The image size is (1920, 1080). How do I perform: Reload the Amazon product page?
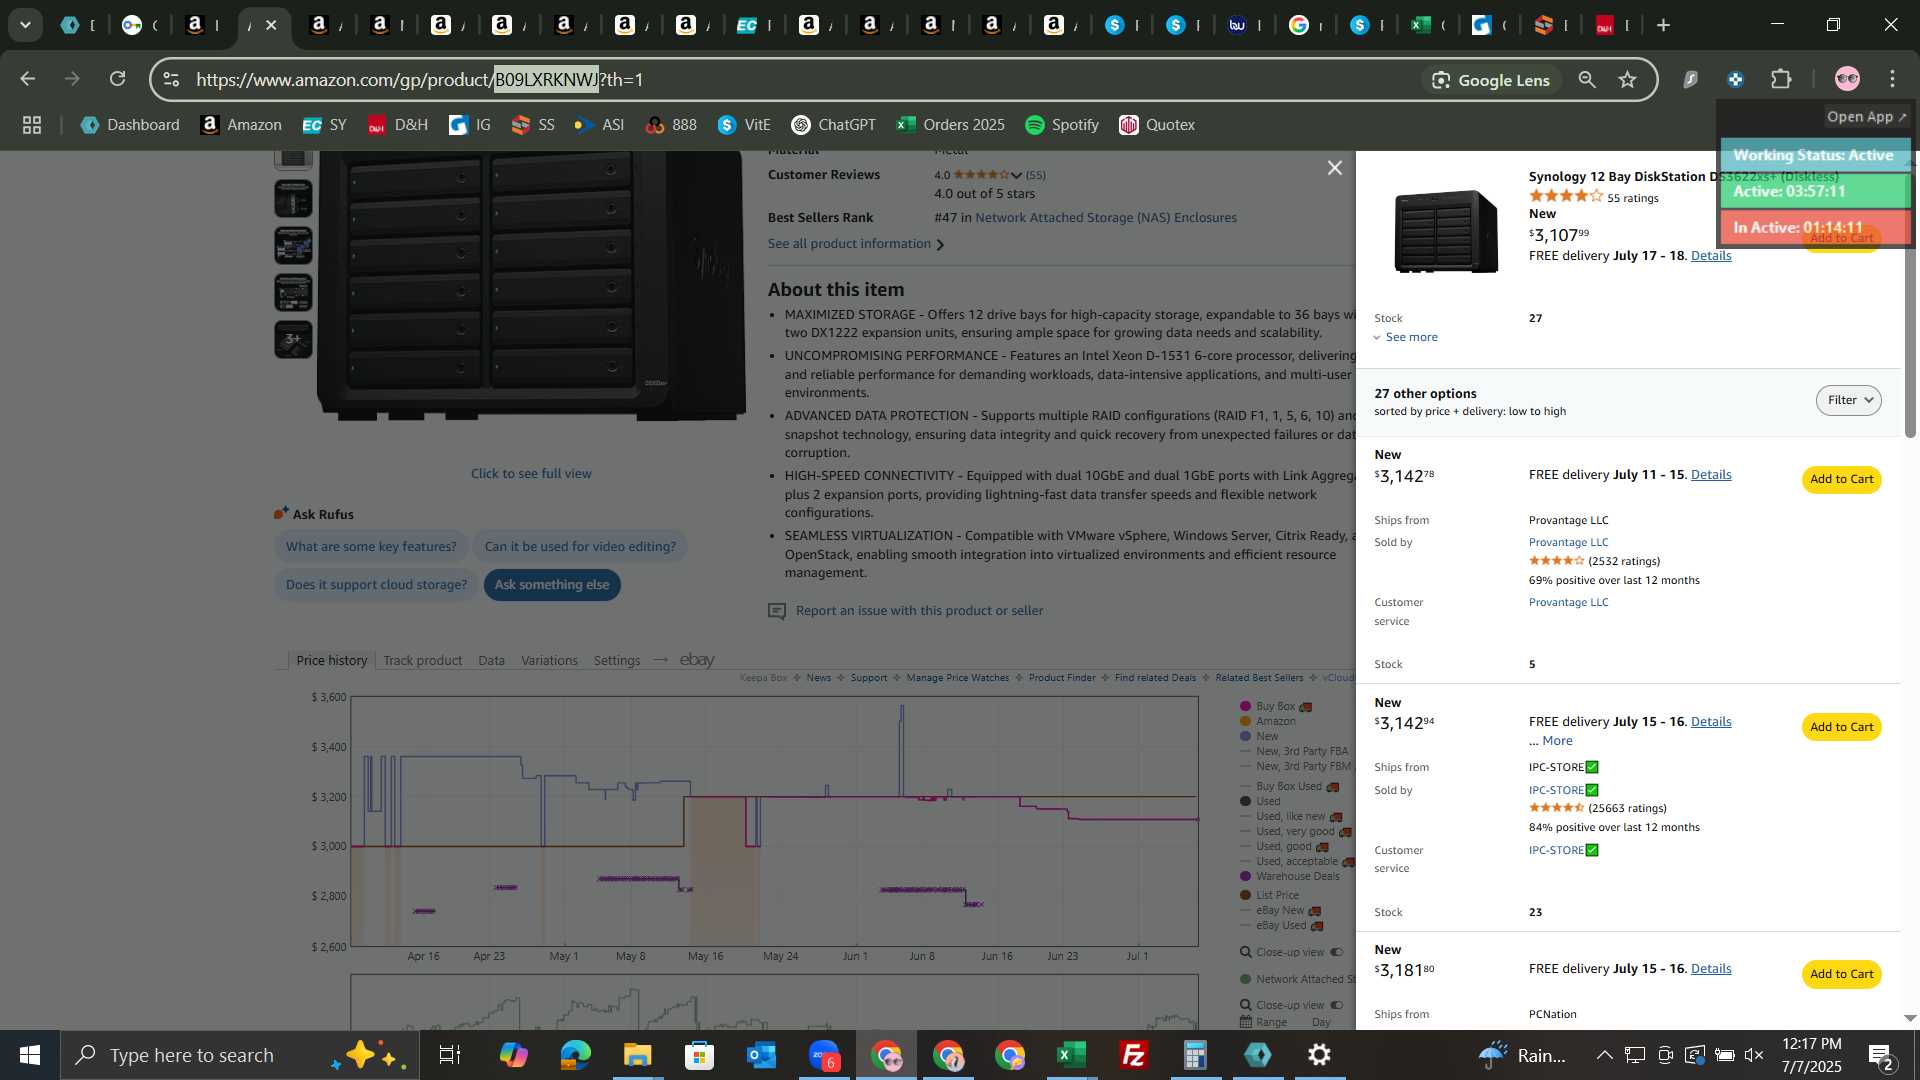[x=118, y=79]
